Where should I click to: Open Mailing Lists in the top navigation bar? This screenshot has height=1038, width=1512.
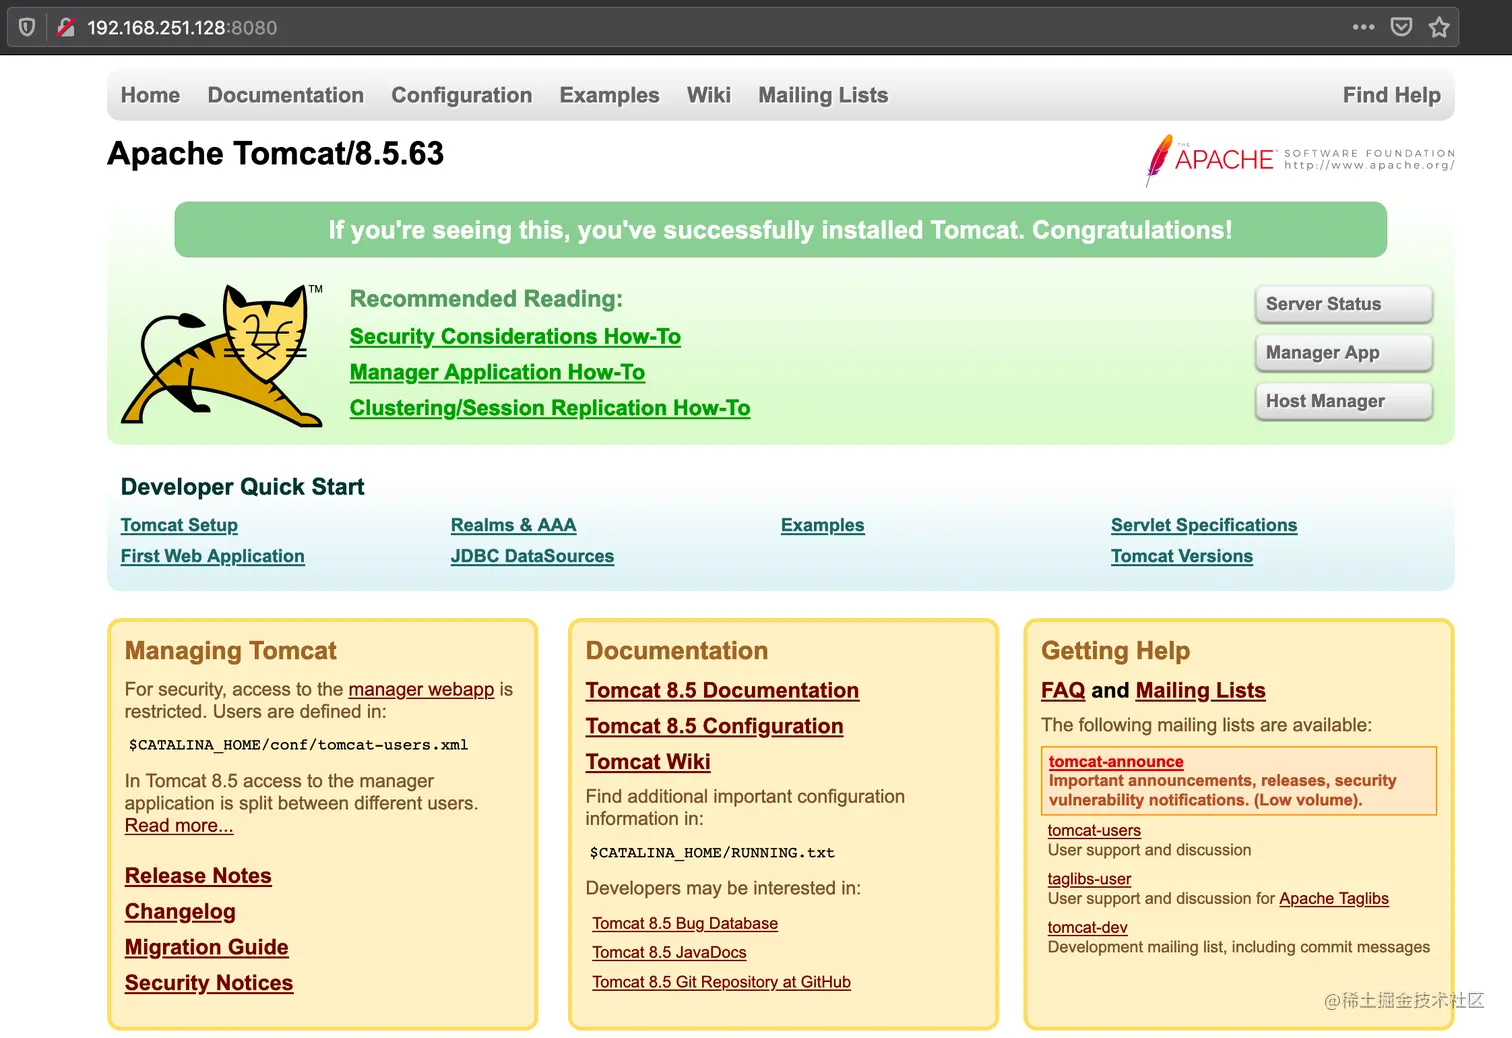click(823, 95)
